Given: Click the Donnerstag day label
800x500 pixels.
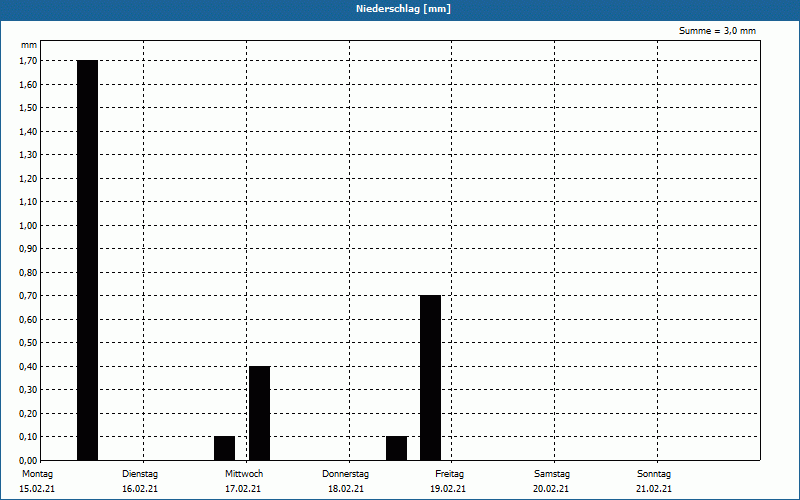Looking at the screenshot, I should pos(345,474).
